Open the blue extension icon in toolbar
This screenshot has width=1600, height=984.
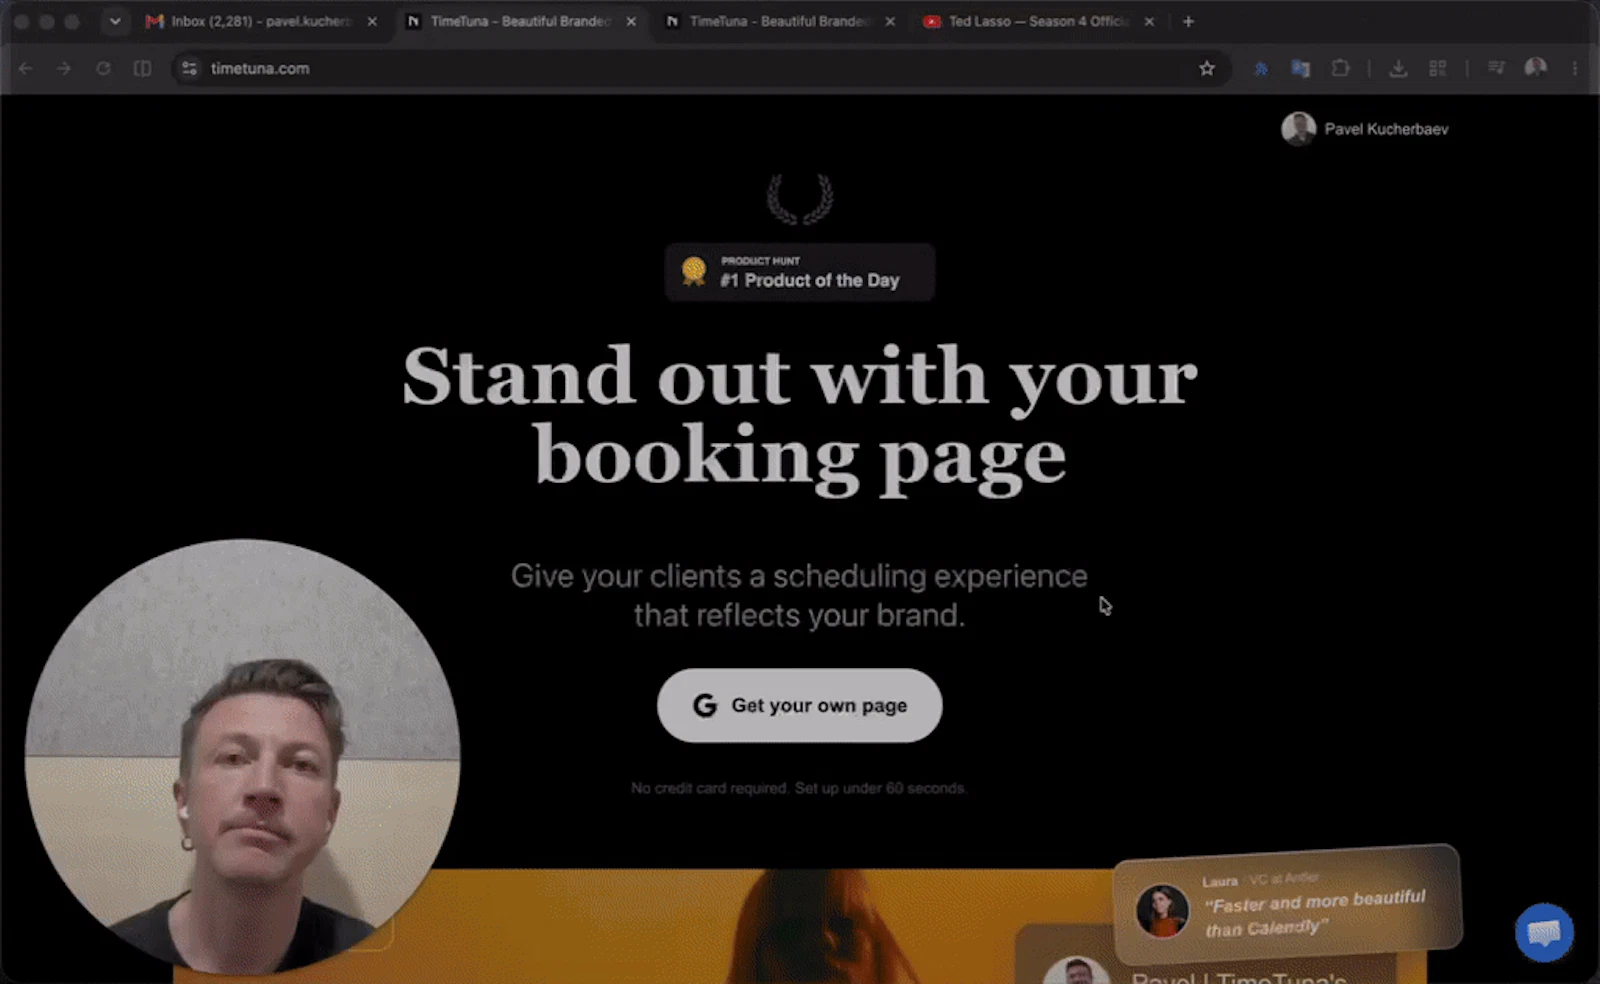coord(1261,69)
